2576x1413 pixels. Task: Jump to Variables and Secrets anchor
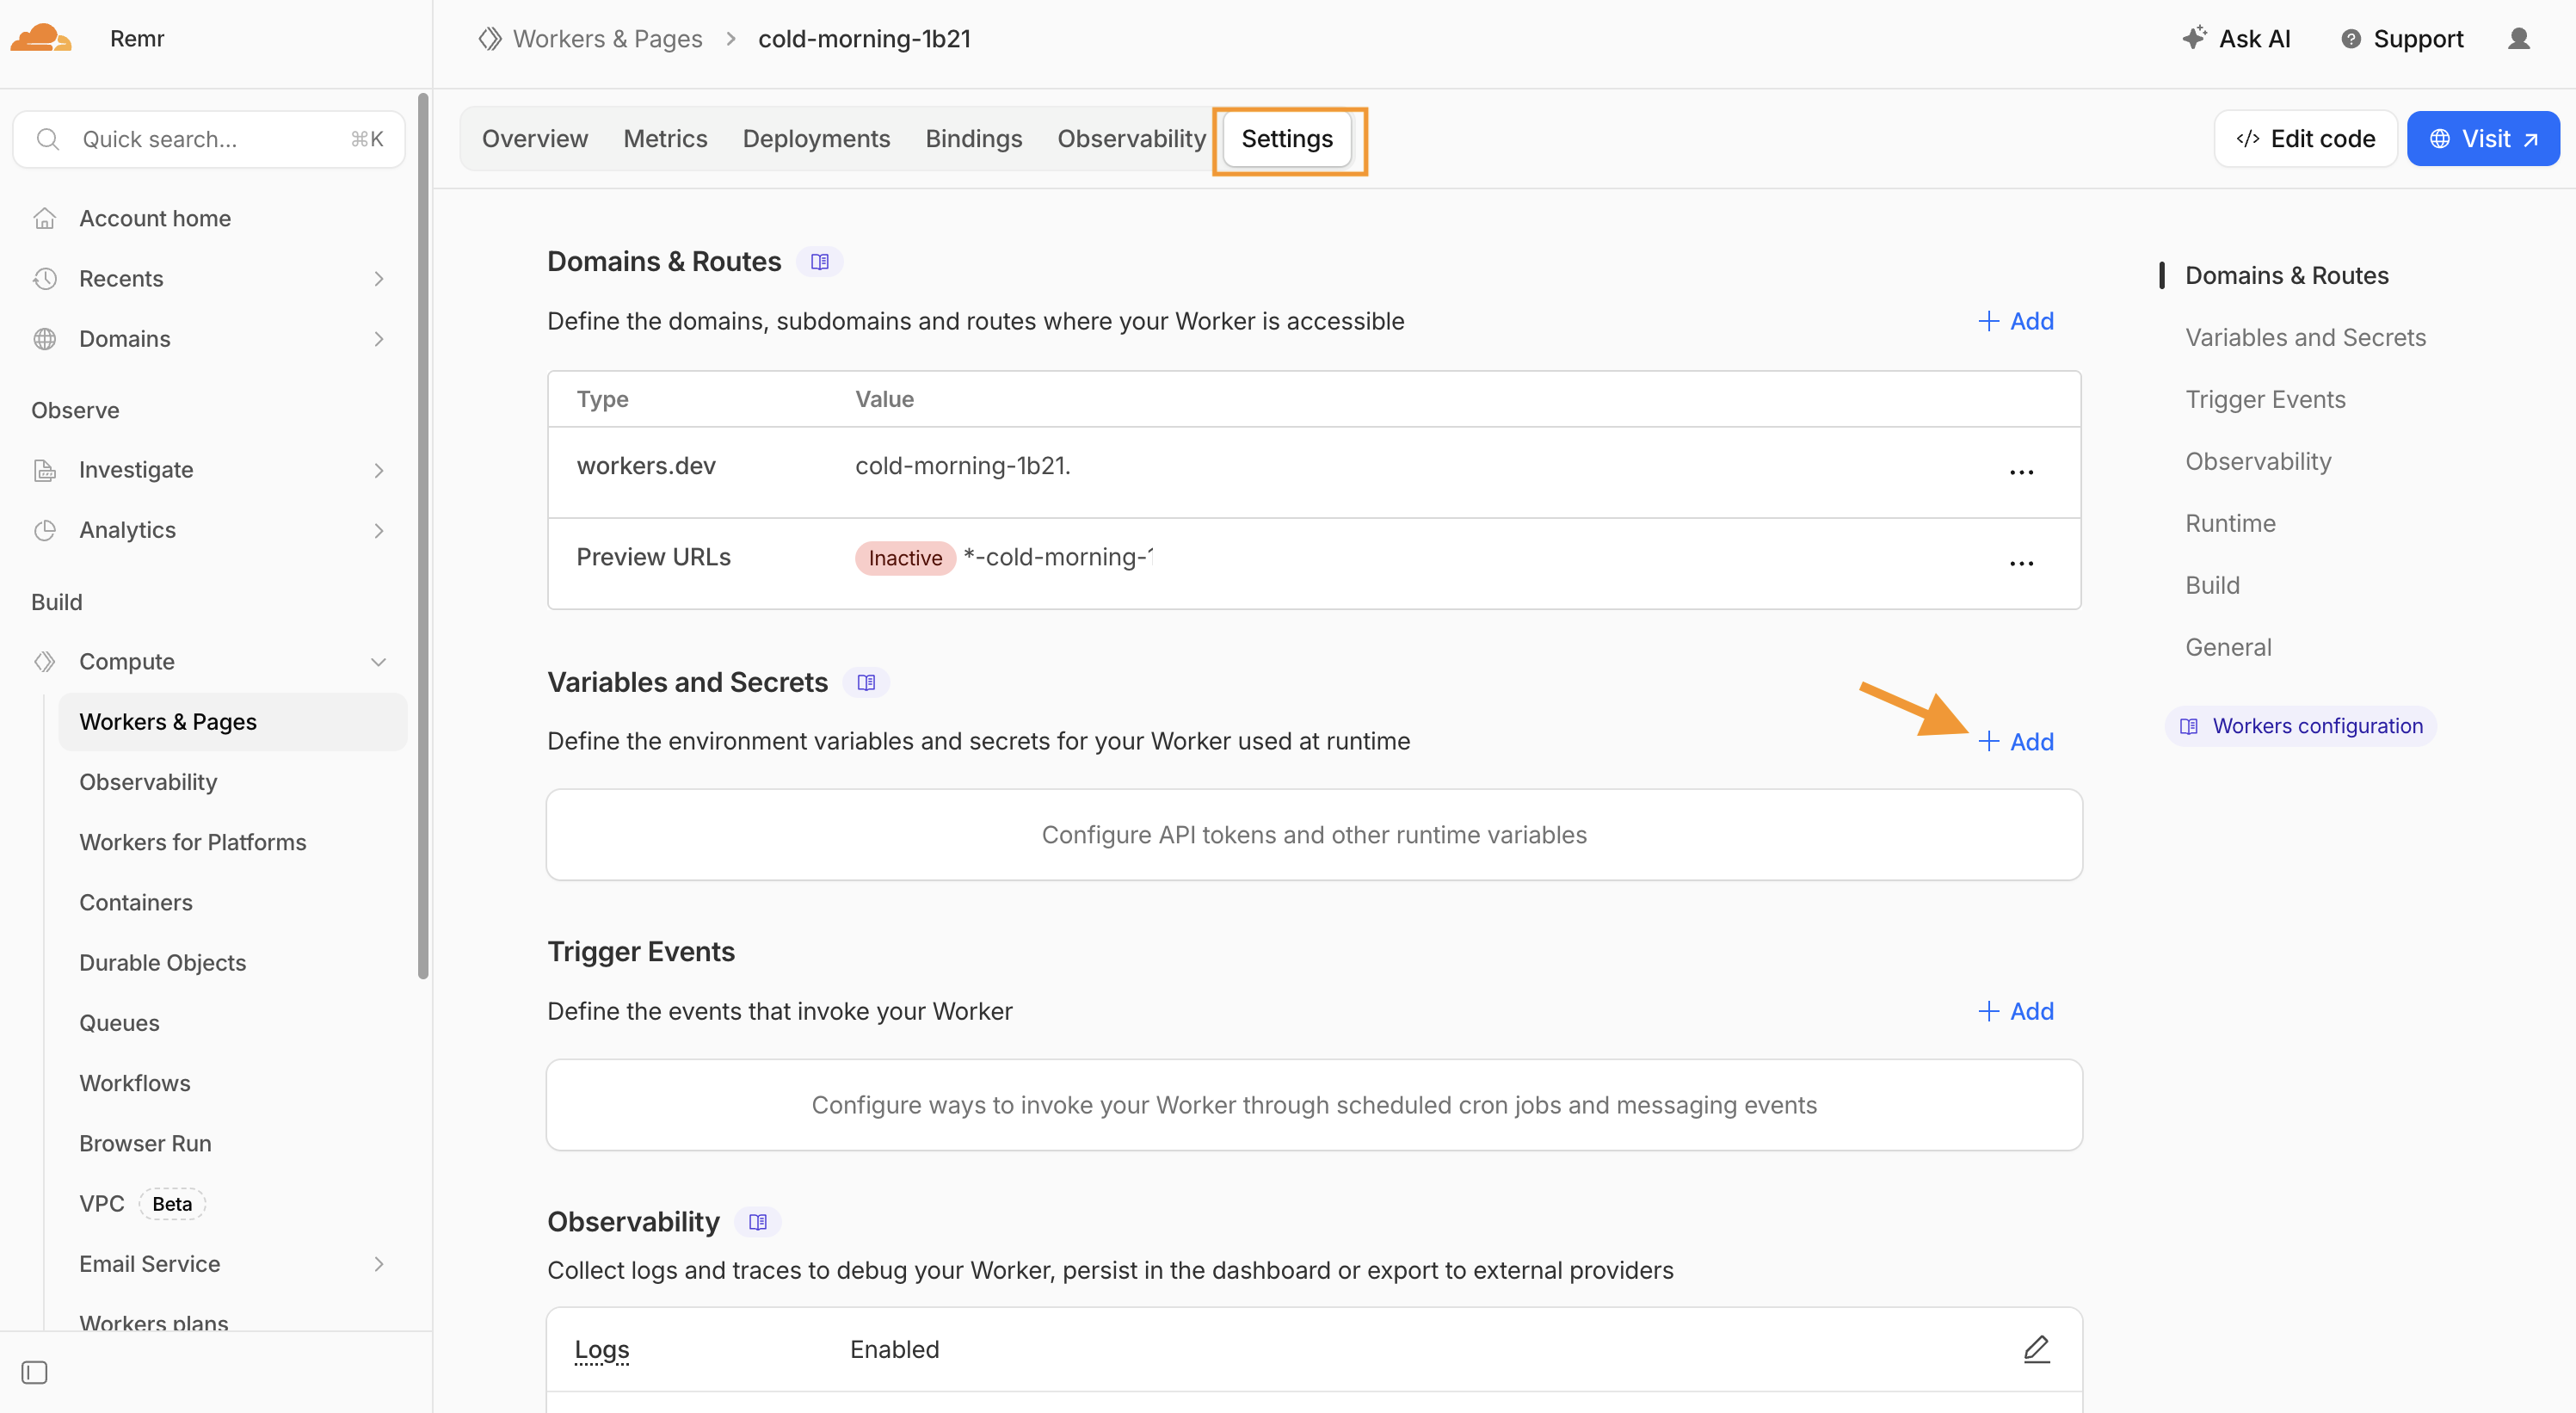(x=2305, y=337)
